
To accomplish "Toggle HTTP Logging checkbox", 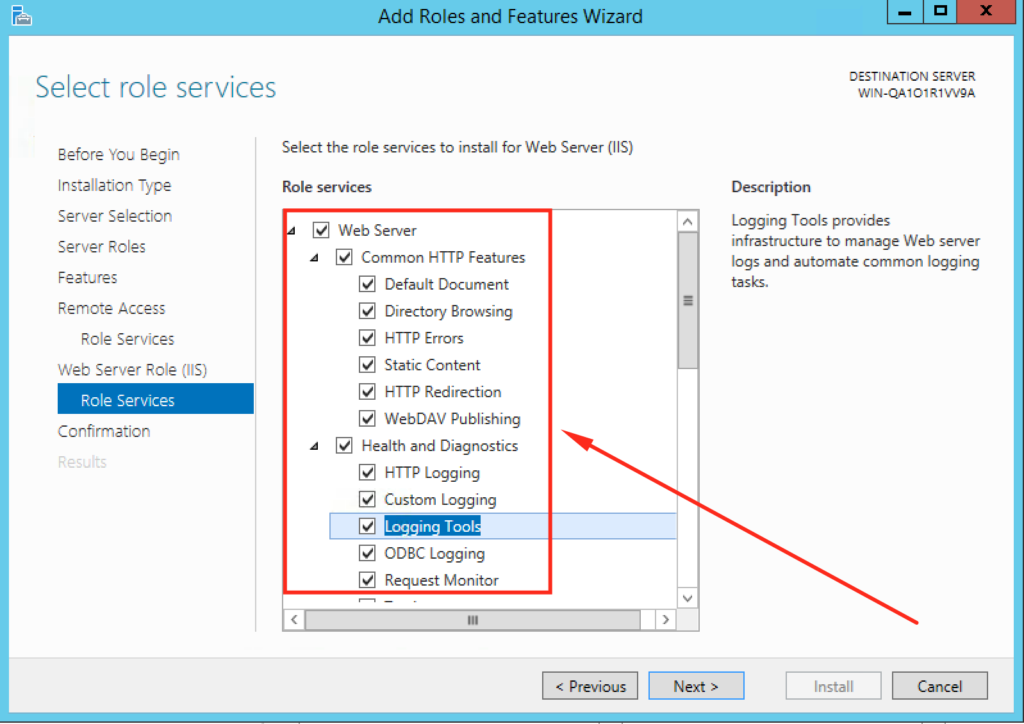I will point(368,472).
